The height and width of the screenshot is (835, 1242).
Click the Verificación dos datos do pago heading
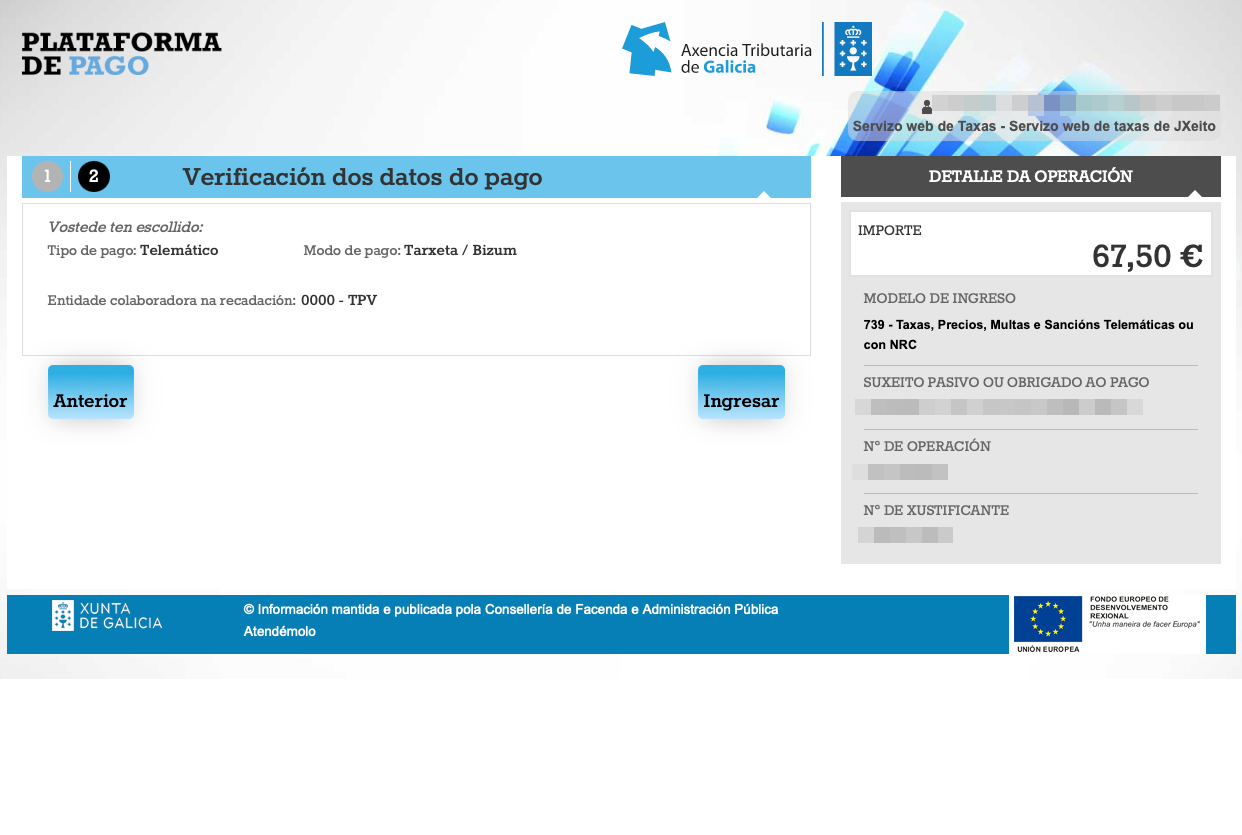pos(362,178)
